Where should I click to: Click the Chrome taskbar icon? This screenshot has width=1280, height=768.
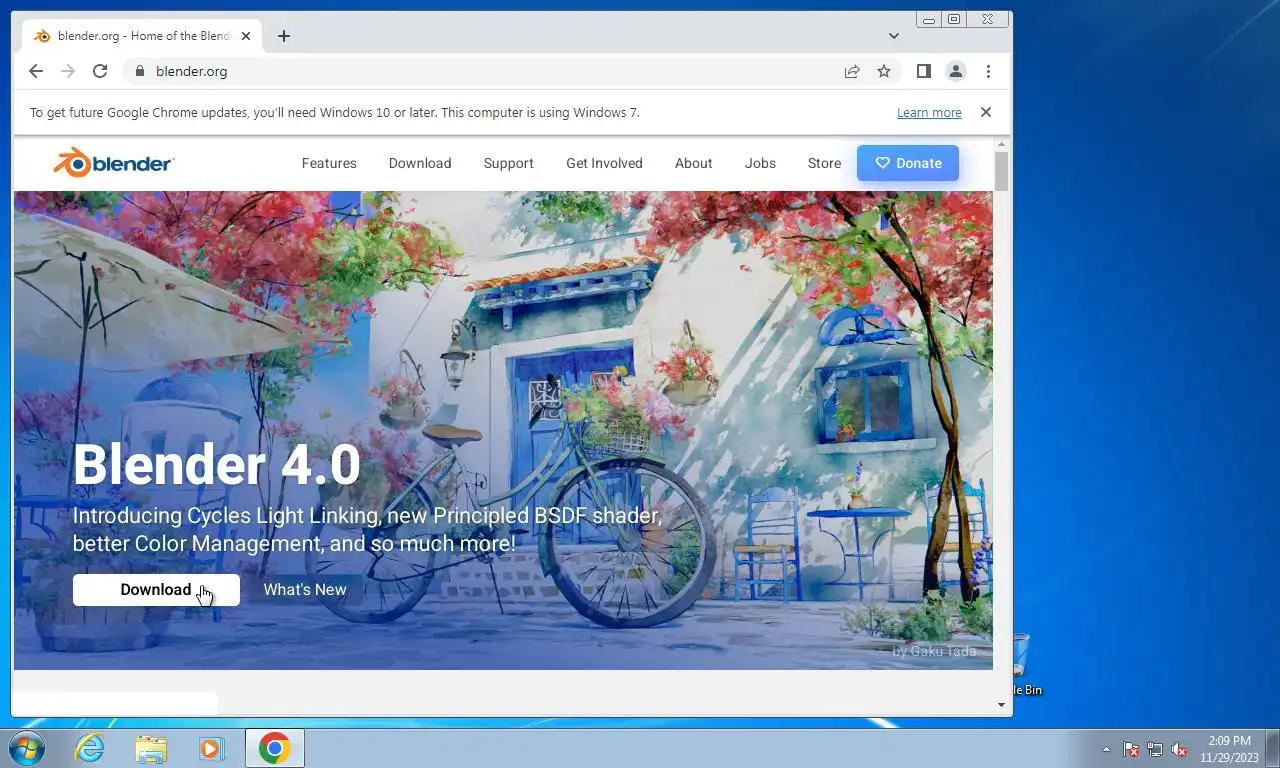[275, 748]
